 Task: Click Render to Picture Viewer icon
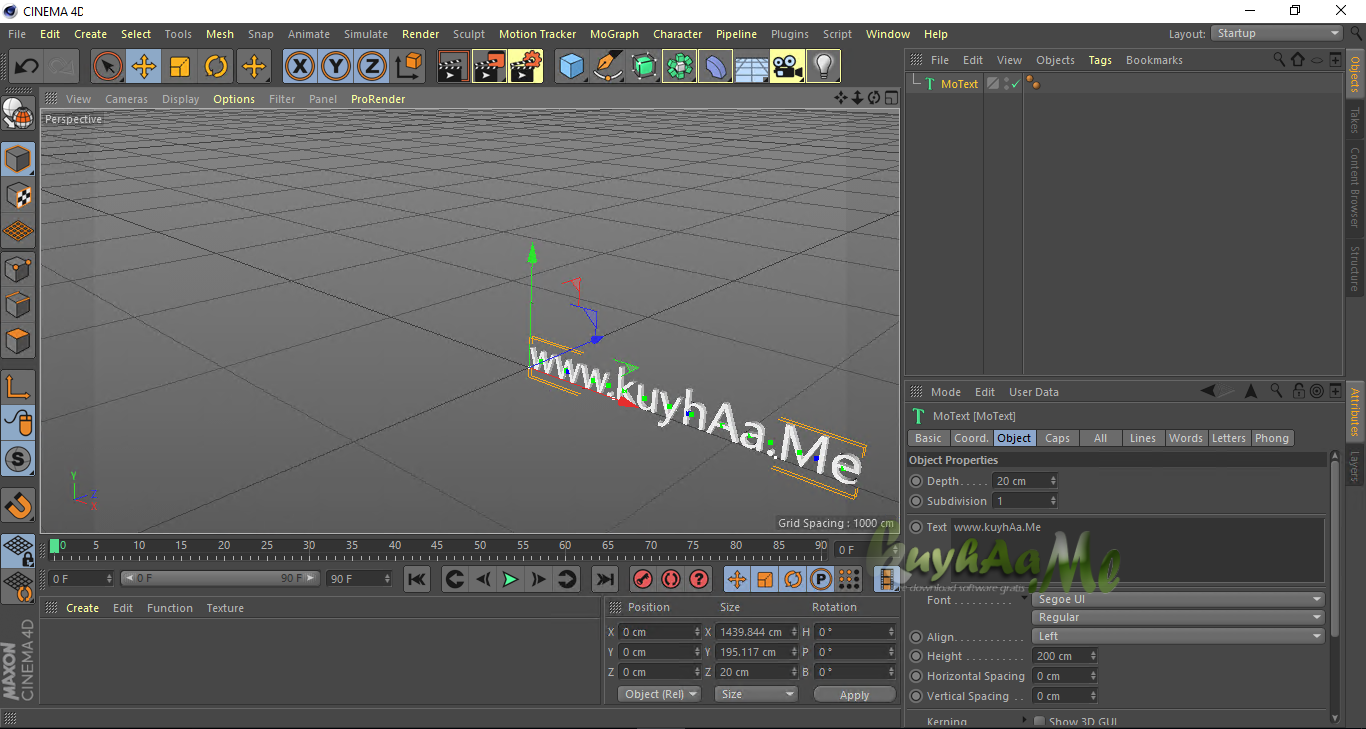pos(489,67)
